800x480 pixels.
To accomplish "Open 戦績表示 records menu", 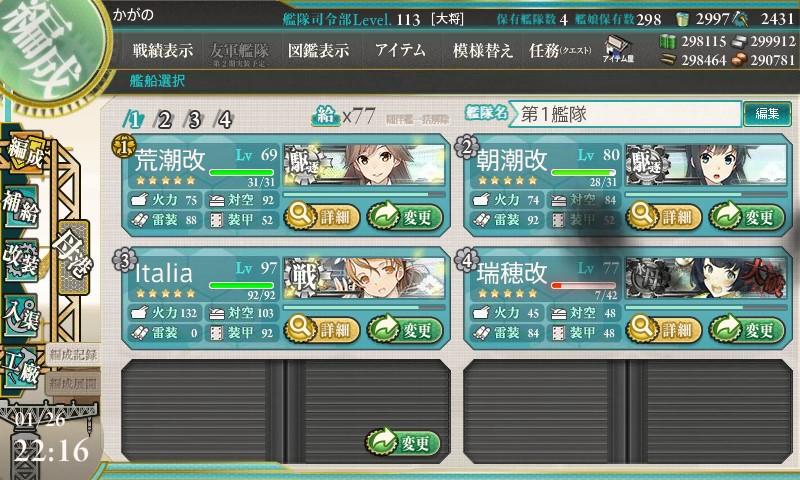I will 163,50.
